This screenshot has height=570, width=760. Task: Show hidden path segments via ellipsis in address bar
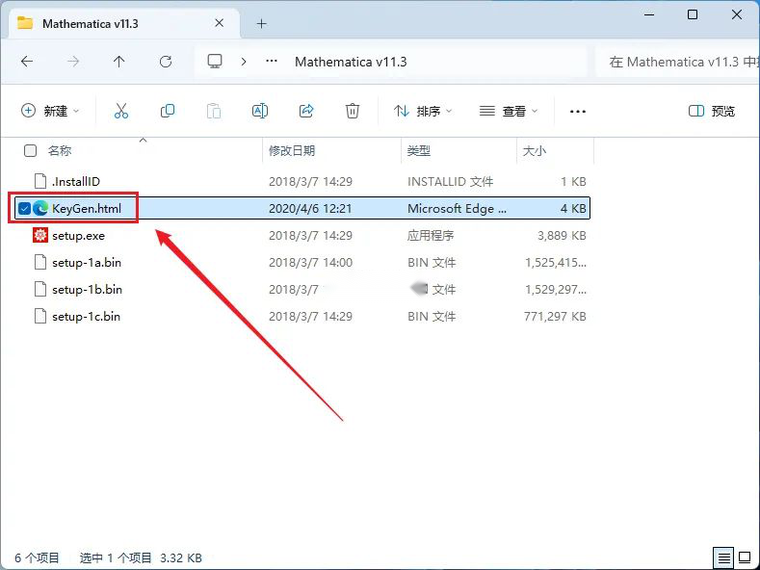pos(272,61)
